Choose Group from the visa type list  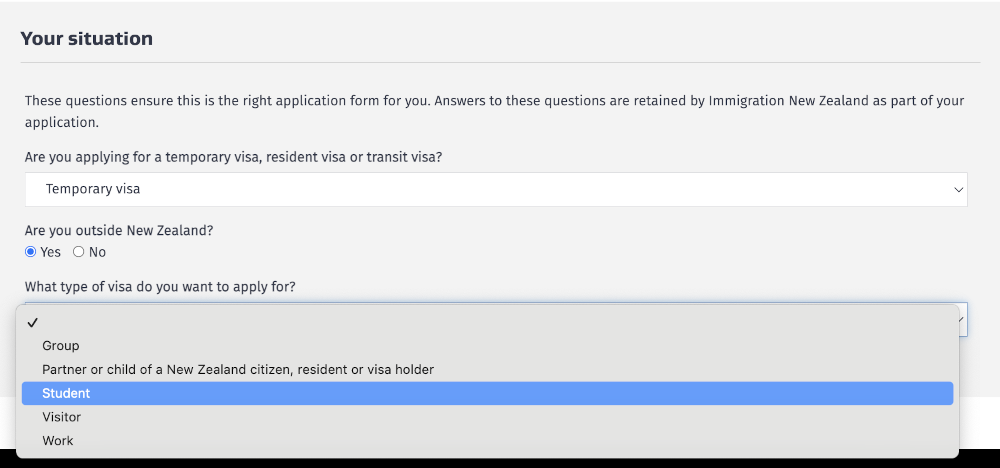[x=61, y=346]
